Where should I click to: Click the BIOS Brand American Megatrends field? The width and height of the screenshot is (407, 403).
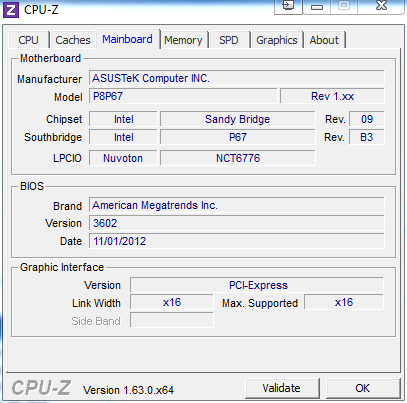tap(237, 205)
